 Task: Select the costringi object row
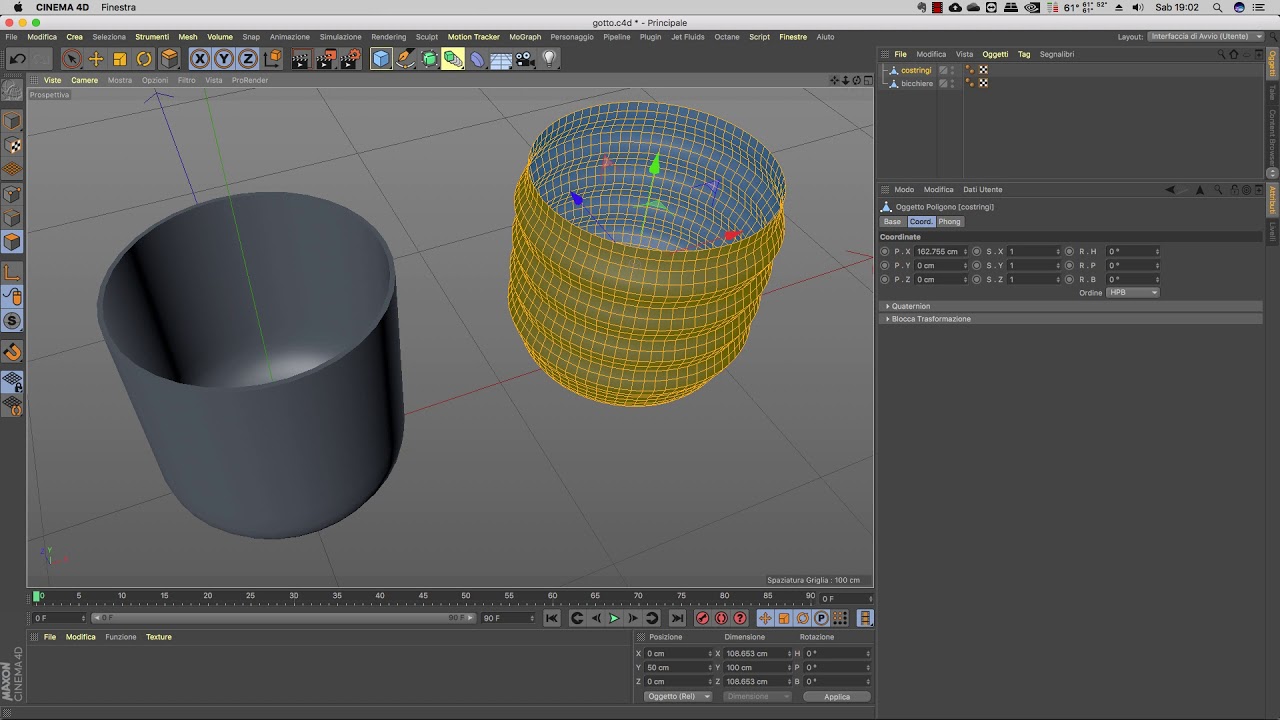[916, 70]
